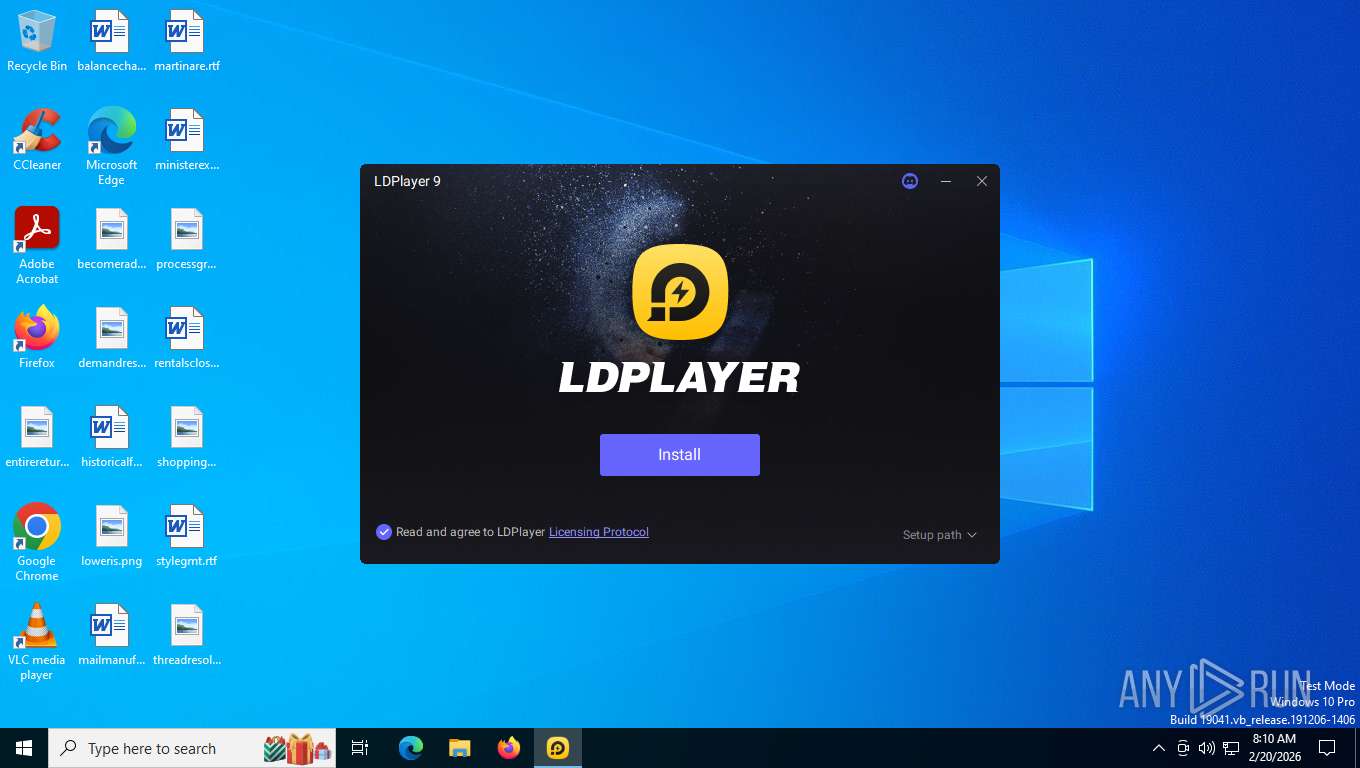Select the entirereturn... image file
The width and height of the screenshot is (1360, 768).
[x=37, y=437]
